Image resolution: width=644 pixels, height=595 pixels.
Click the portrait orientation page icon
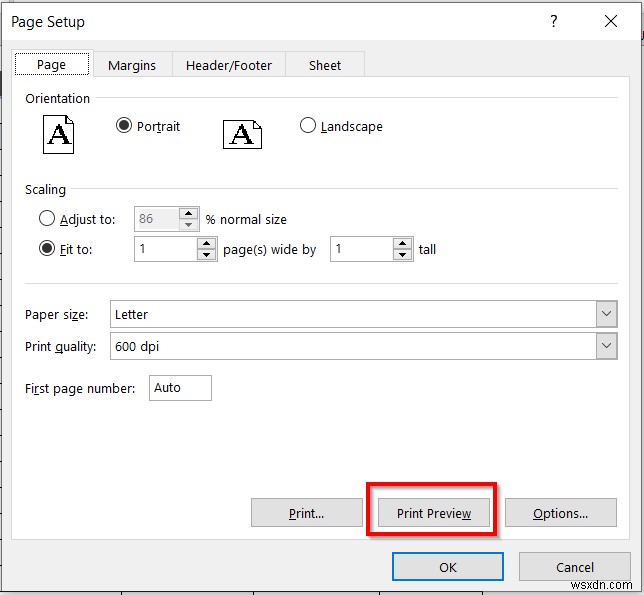[x=58, y=135]
